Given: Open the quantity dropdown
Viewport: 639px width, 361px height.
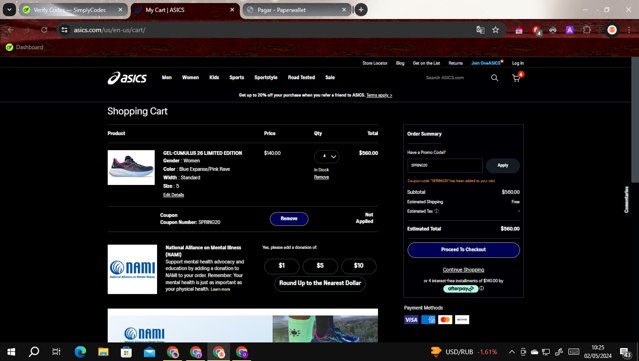Looking at the screenshot, I should coord(326,156).
